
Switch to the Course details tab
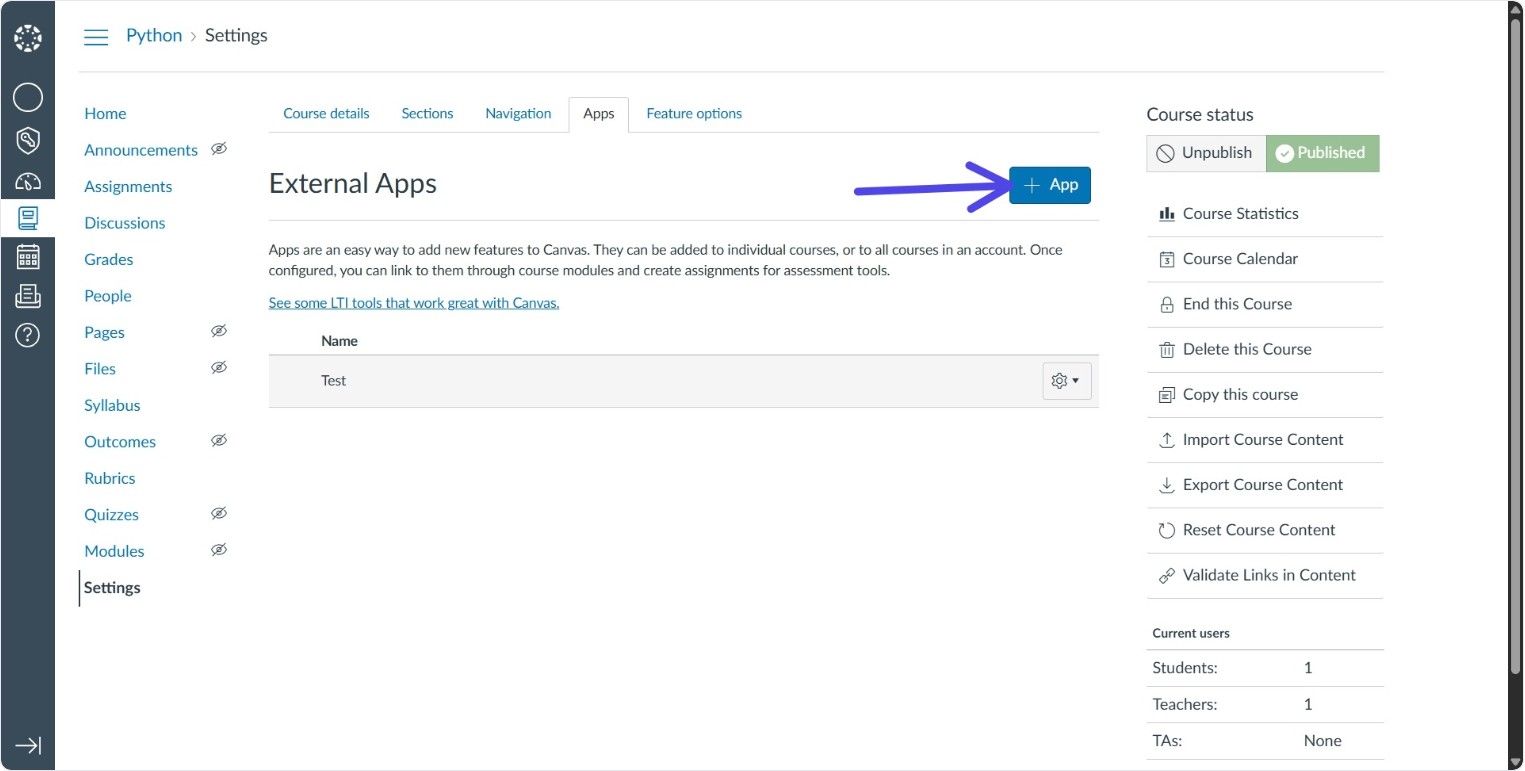pyautogui.click(x=326, y=114)
